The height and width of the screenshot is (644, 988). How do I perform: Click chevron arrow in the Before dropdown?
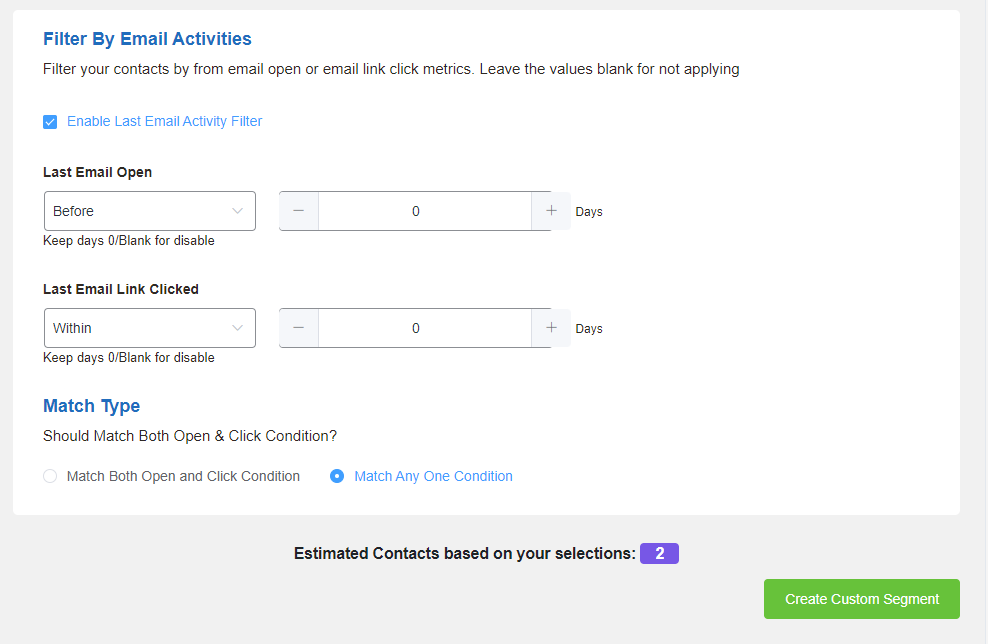[x=237, y=211]
